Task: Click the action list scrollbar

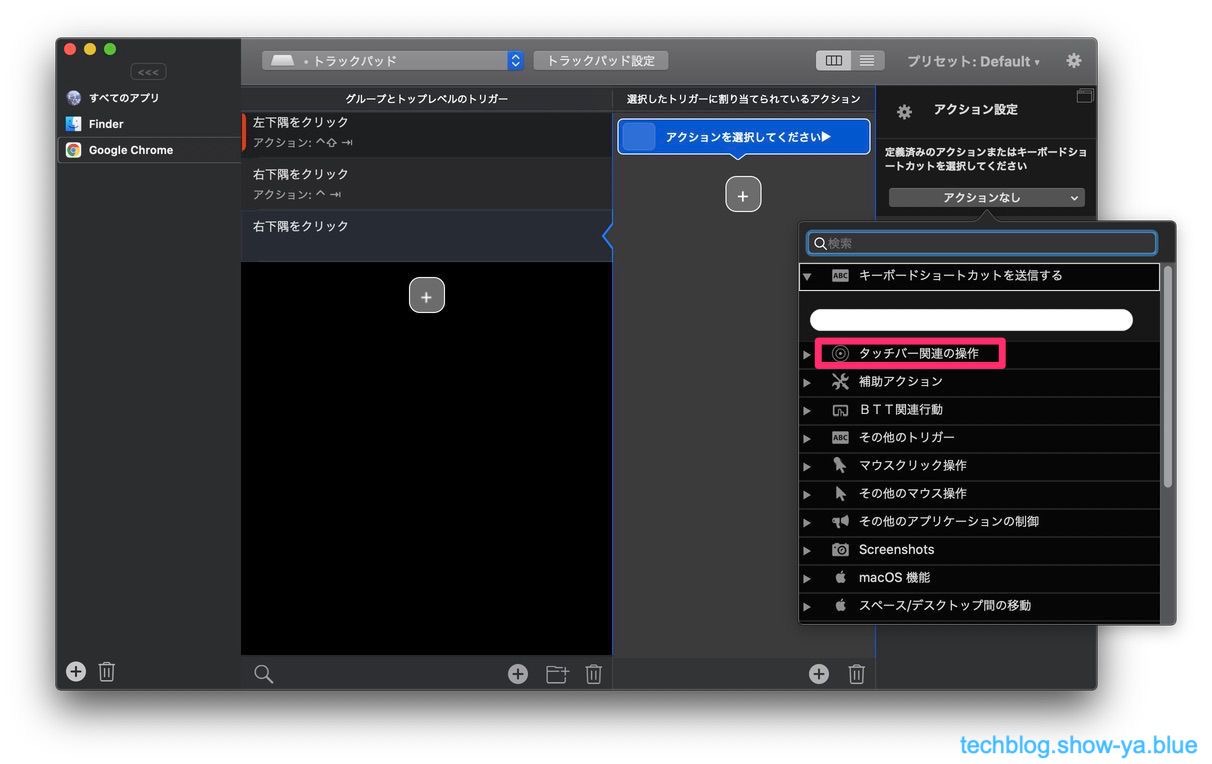Action: click(1167, 380)
